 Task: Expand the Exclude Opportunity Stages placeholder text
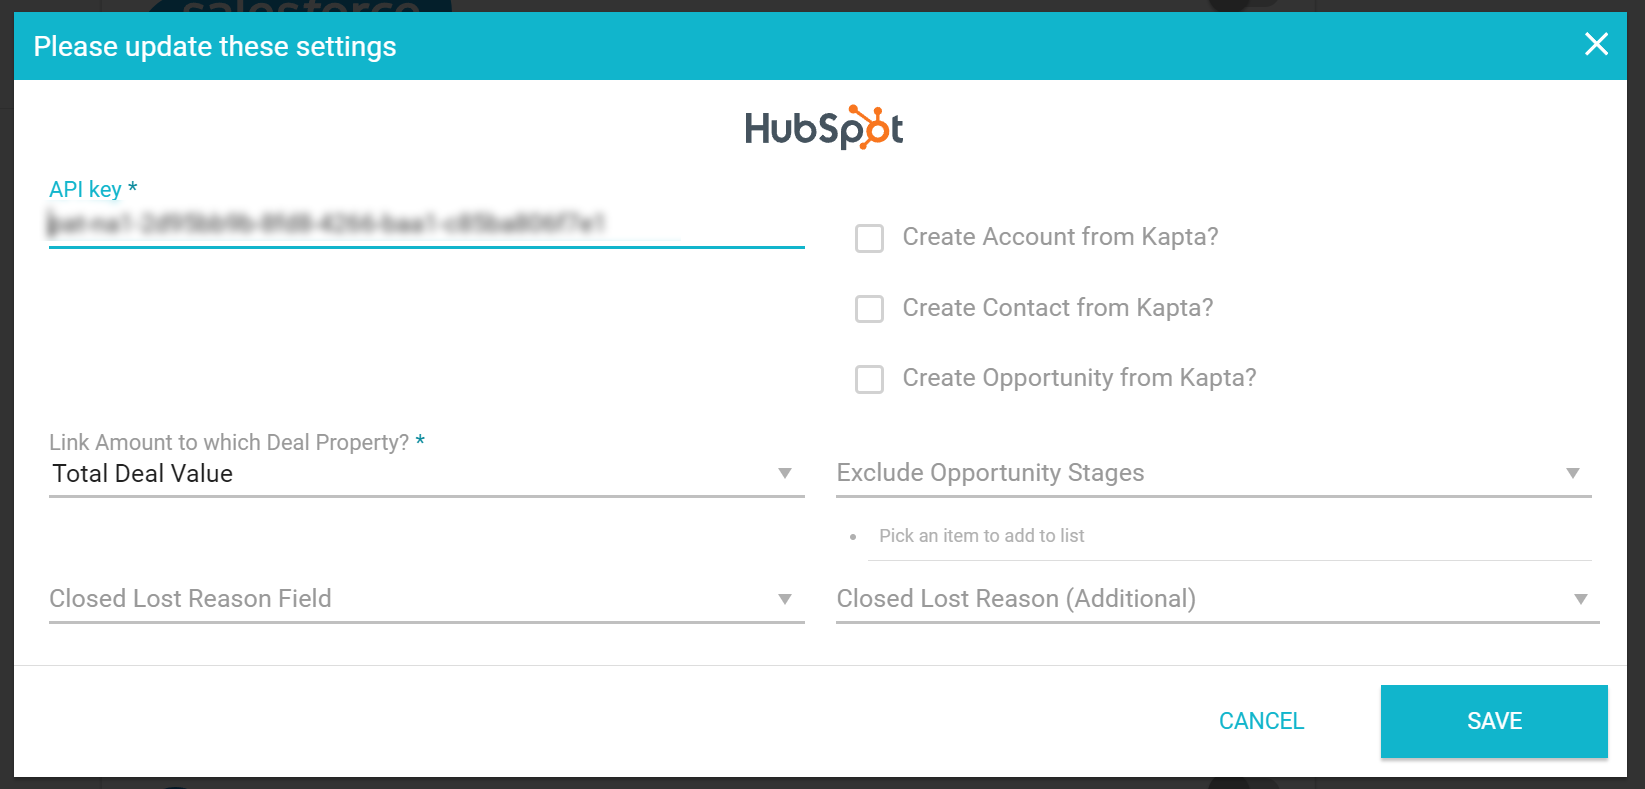coord(990,473)
